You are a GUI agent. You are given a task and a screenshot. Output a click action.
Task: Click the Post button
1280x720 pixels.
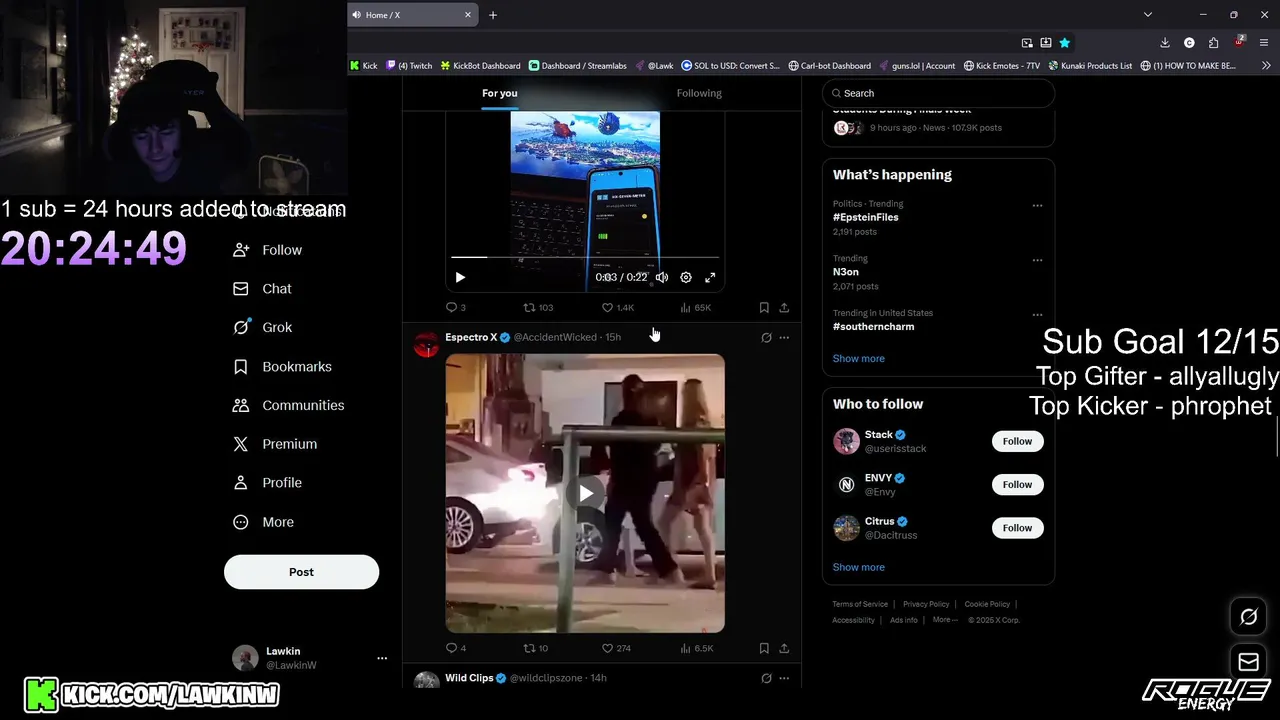point(301,572)
